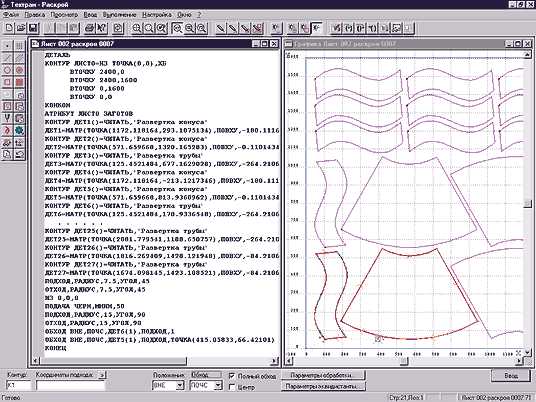The image size is (536, 402).
Task: Click the Контур K1 input field
Action: coord(18,385)
